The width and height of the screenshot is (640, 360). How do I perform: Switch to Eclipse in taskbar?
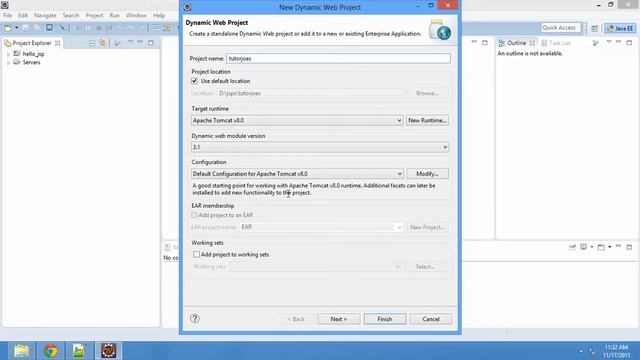click(108, 351)
